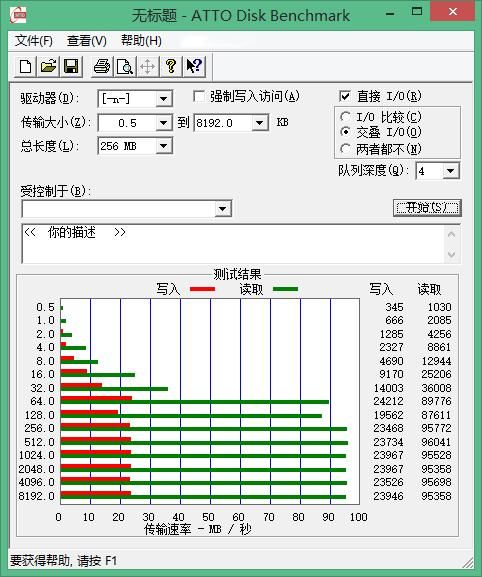Image resolution: width=482 pixels, height=577 pixels.
Task: Click the 传输速率 - MB / 秒 axis label
Action: coord(198,530)
